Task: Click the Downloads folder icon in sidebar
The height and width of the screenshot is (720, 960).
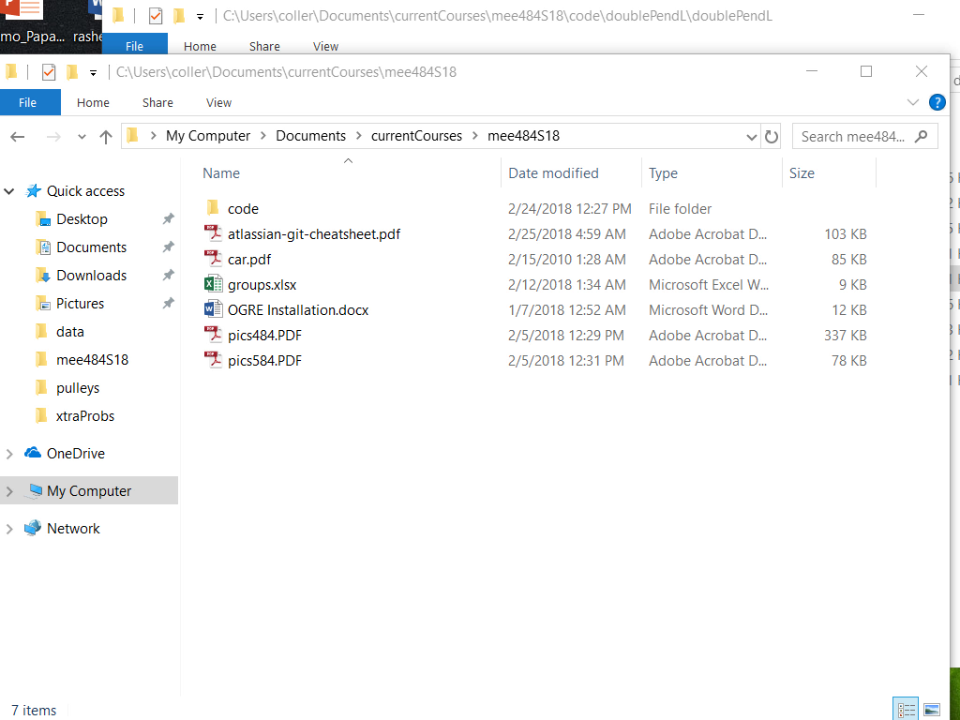Action: [x=42, y=276]
